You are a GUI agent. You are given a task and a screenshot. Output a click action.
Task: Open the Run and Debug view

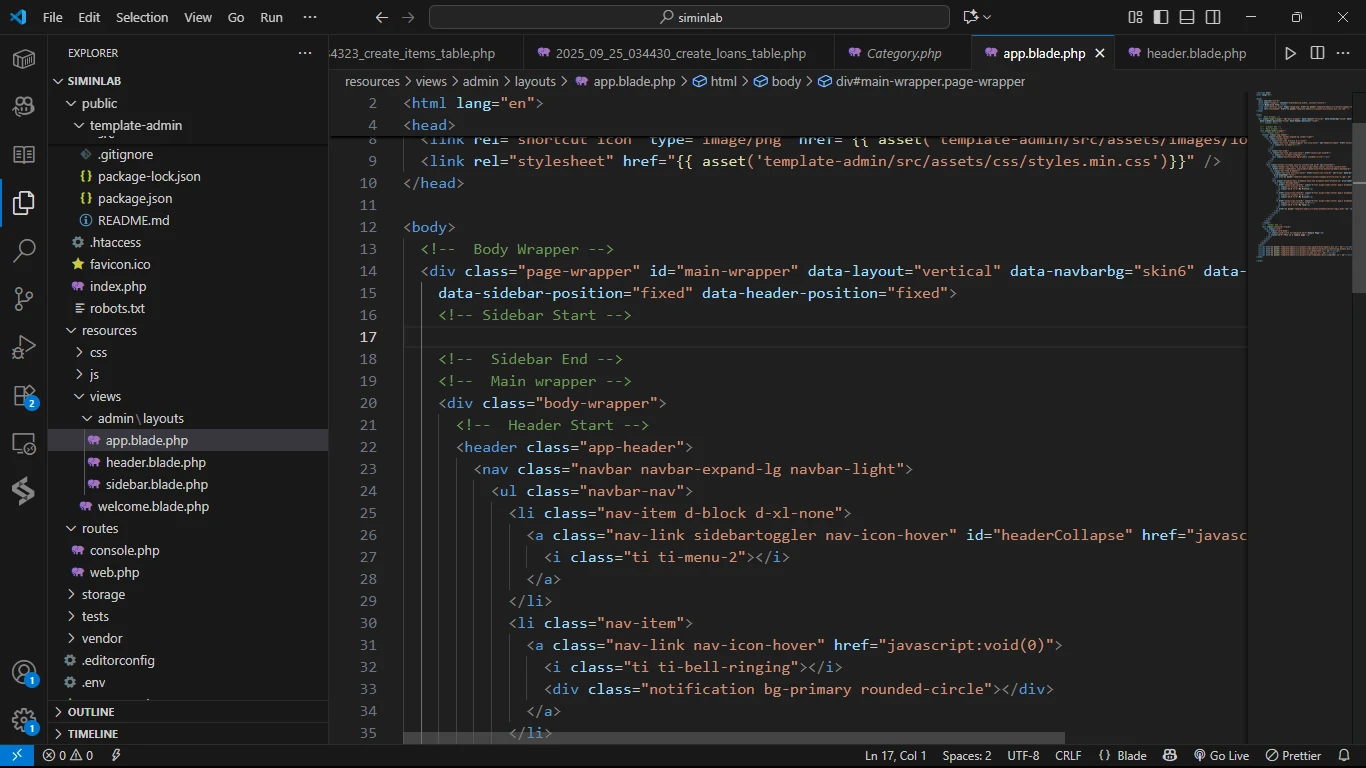(24, 347)
